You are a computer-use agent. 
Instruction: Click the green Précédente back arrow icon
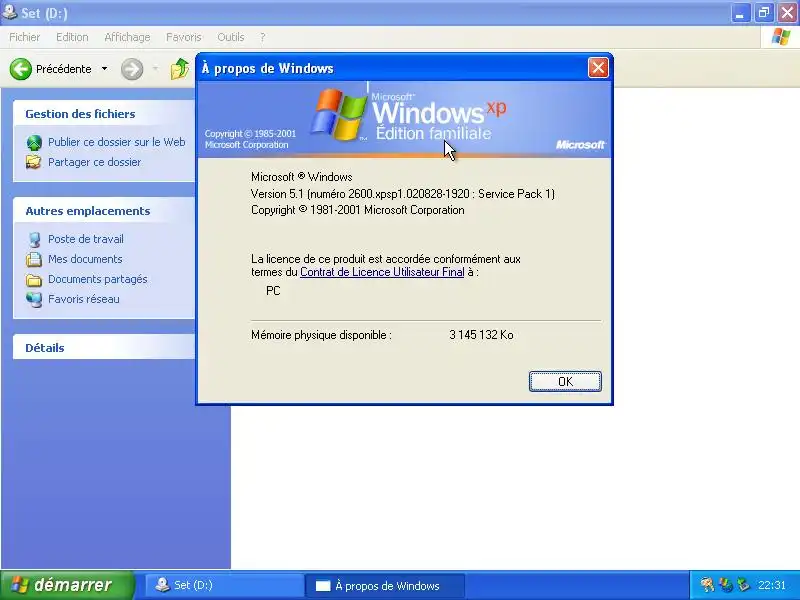pos(21,69)
